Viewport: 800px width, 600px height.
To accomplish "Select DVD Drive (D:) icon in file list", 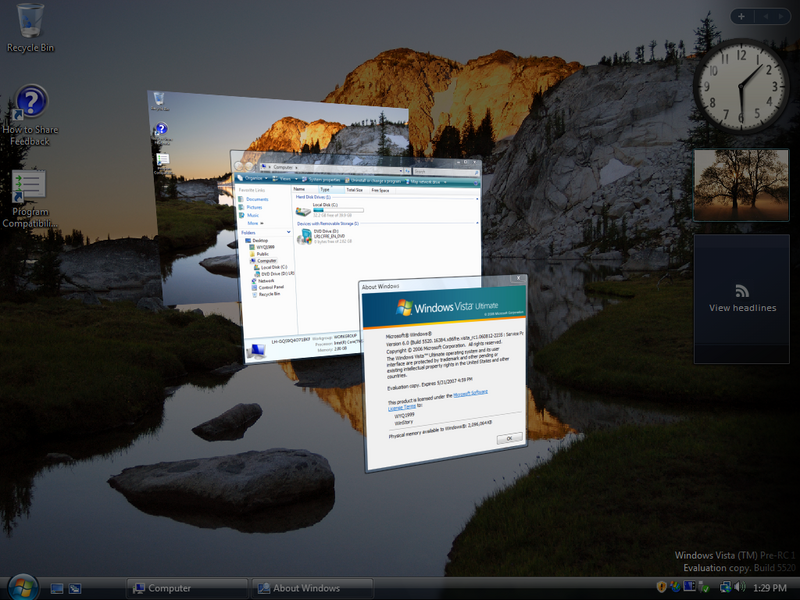I will click(305, 237).
